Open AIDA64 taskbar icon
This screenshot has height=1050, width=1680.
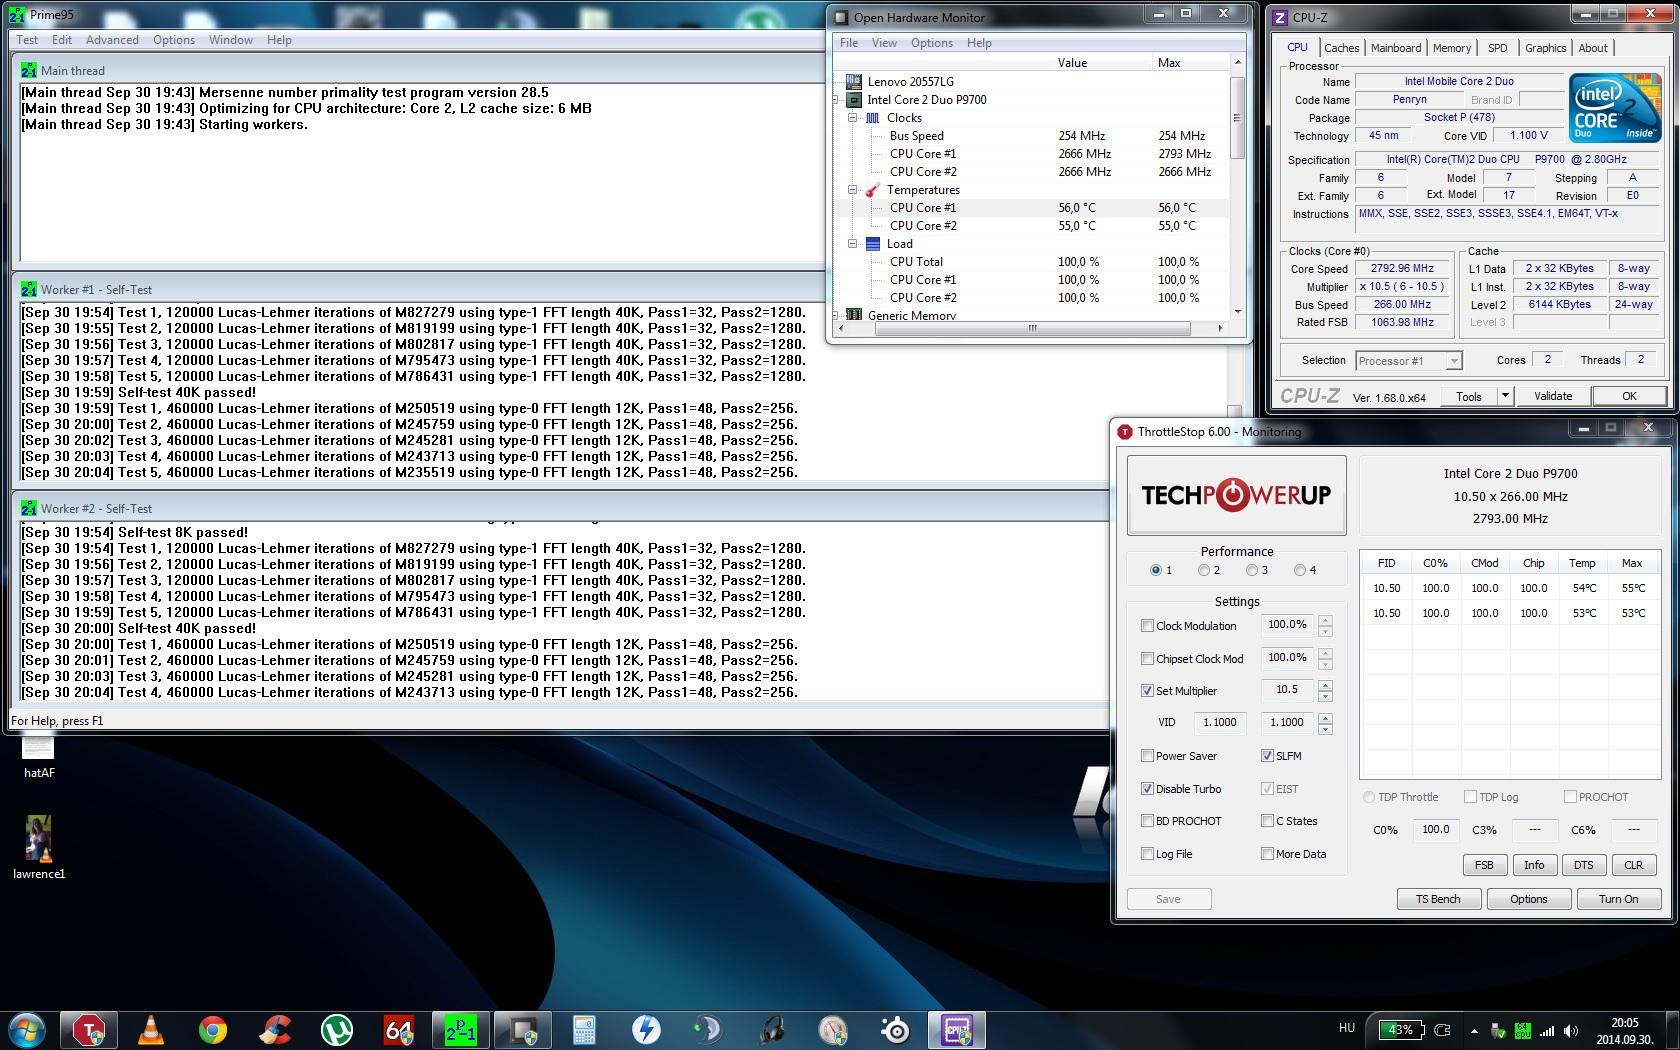click(399, 1030)
